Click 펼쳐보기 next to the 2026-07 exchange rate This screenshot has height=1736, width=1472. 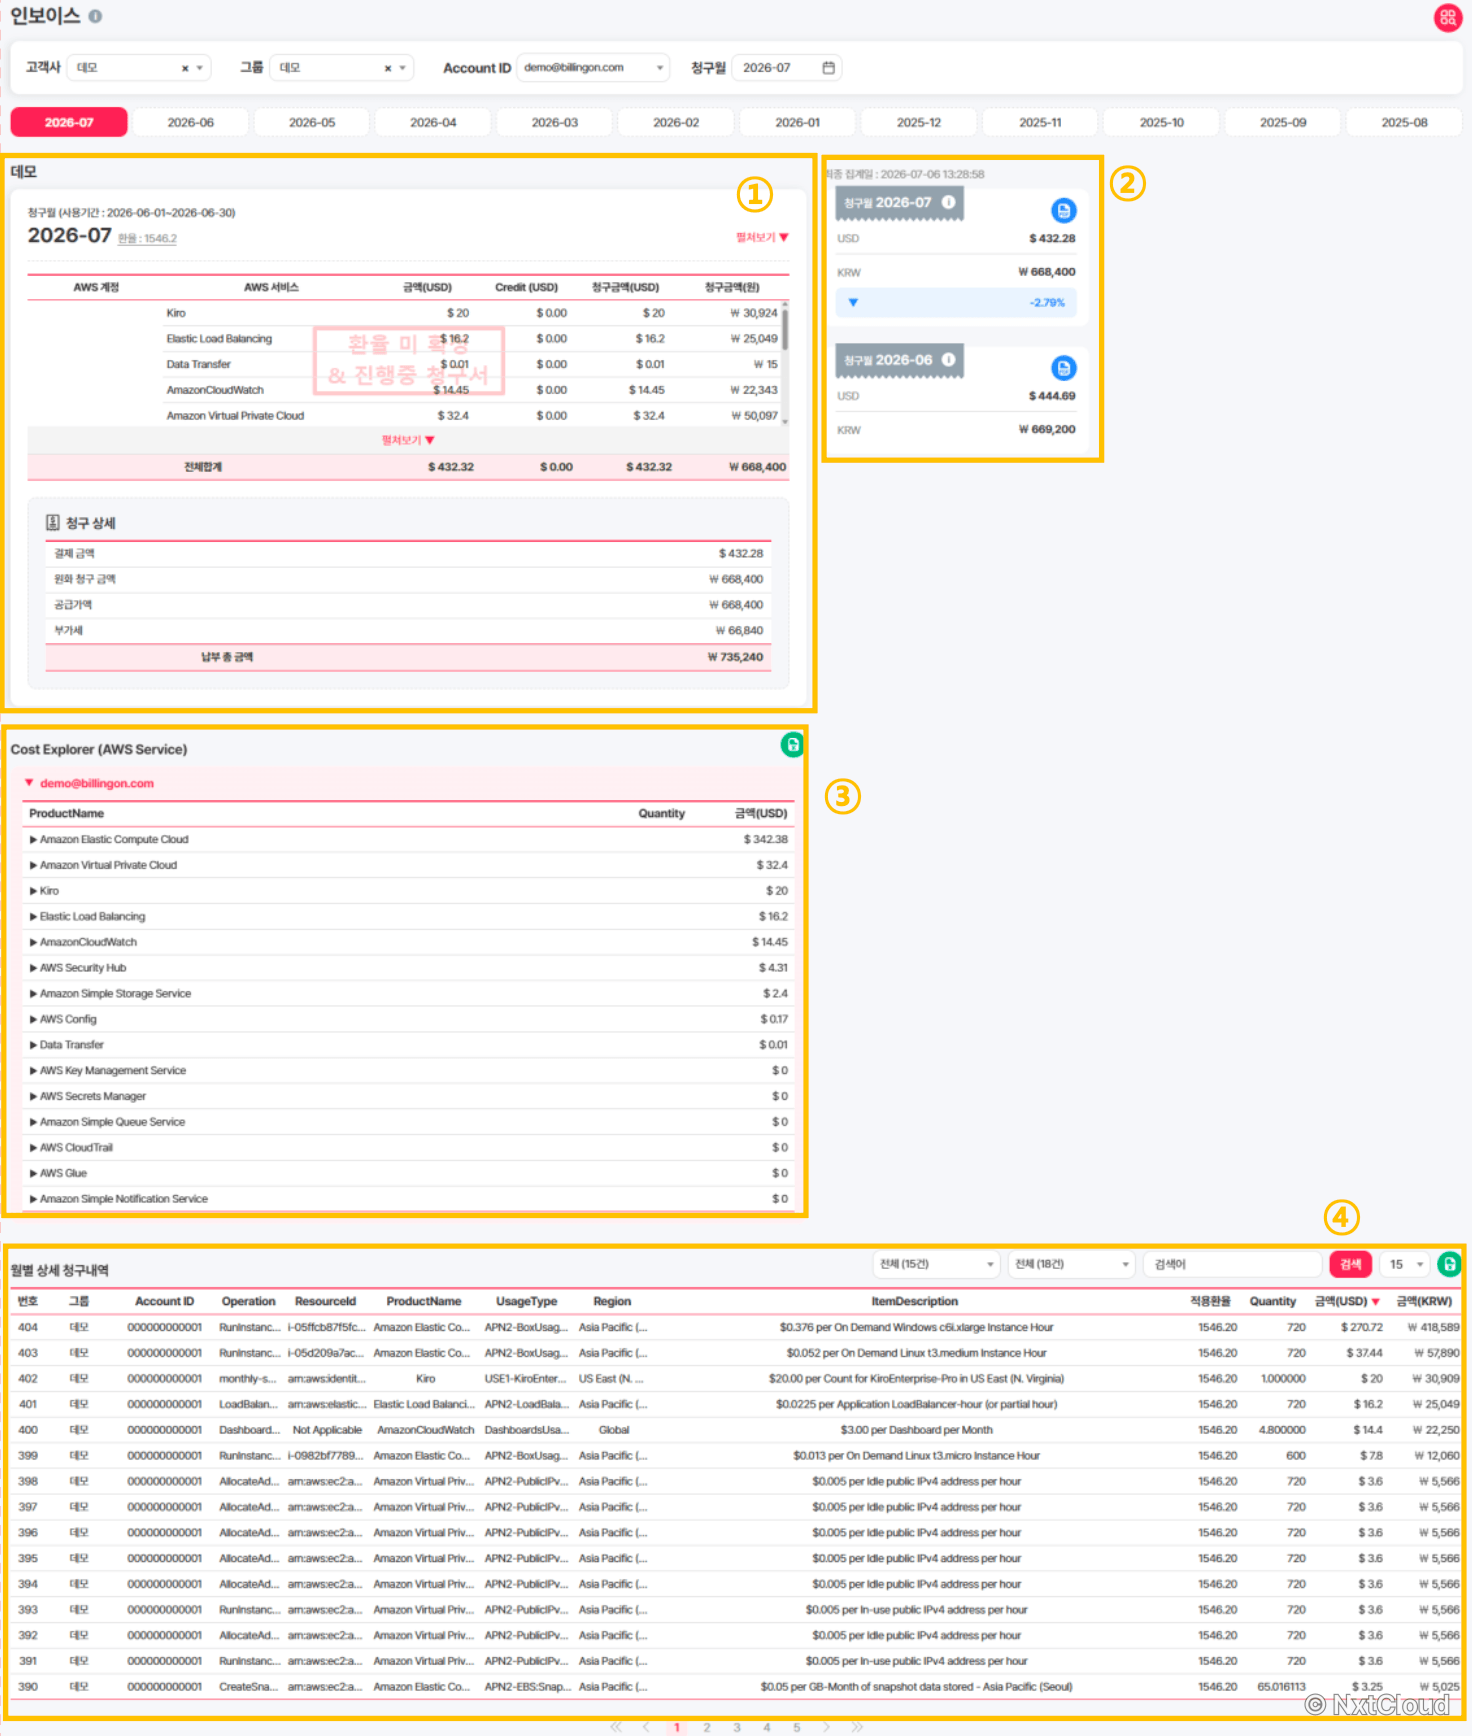tap(762, 237)
